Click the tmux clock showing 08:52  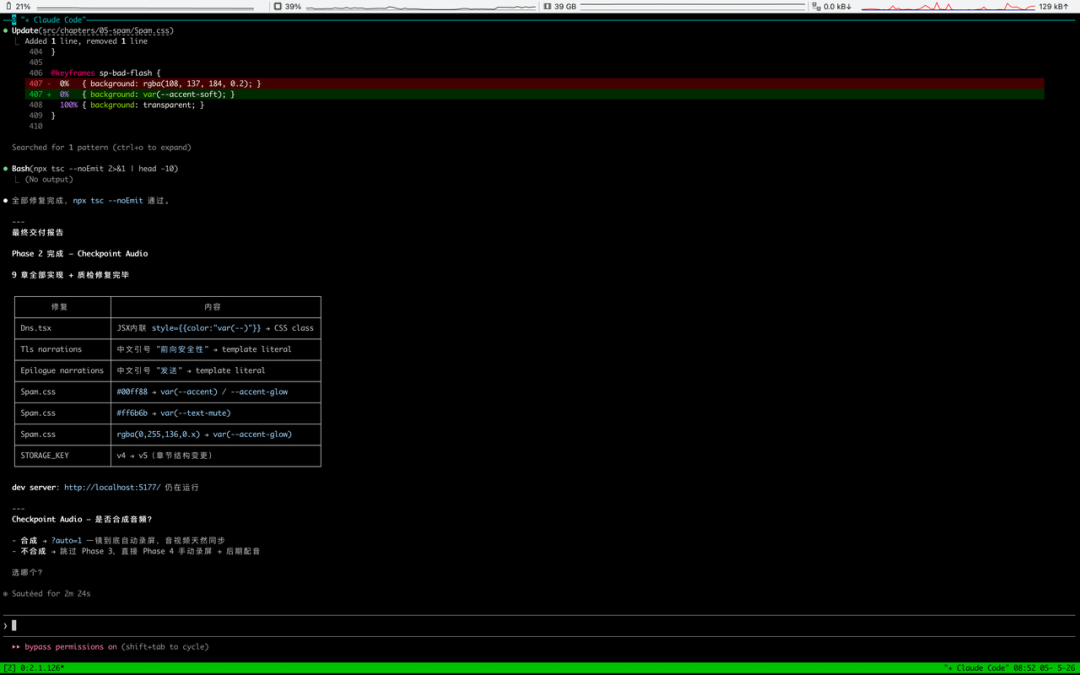1023,668
